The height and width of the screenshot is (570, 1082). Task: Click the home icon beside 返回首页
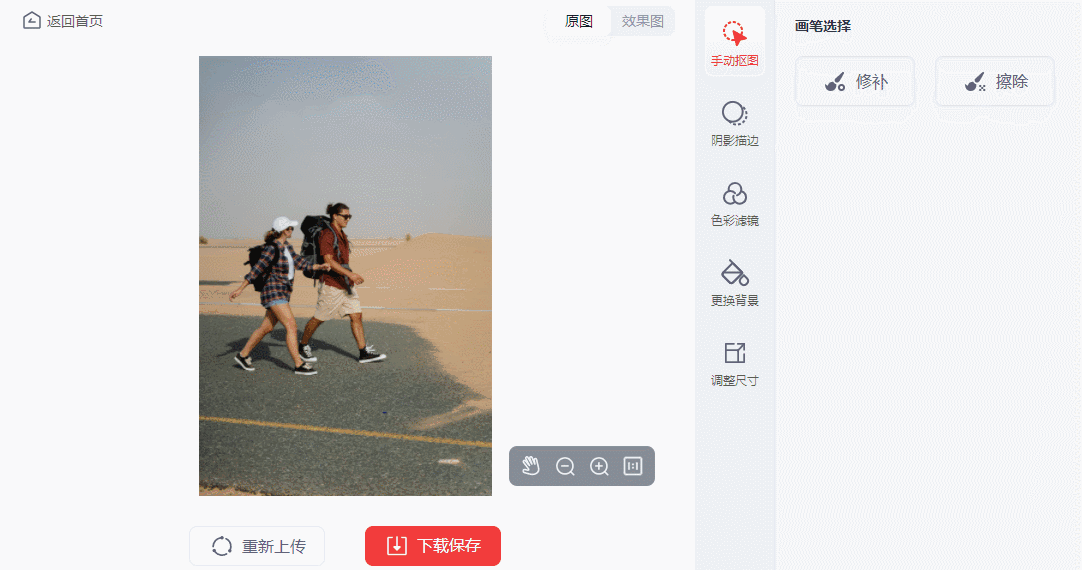[x=31, y=21]
